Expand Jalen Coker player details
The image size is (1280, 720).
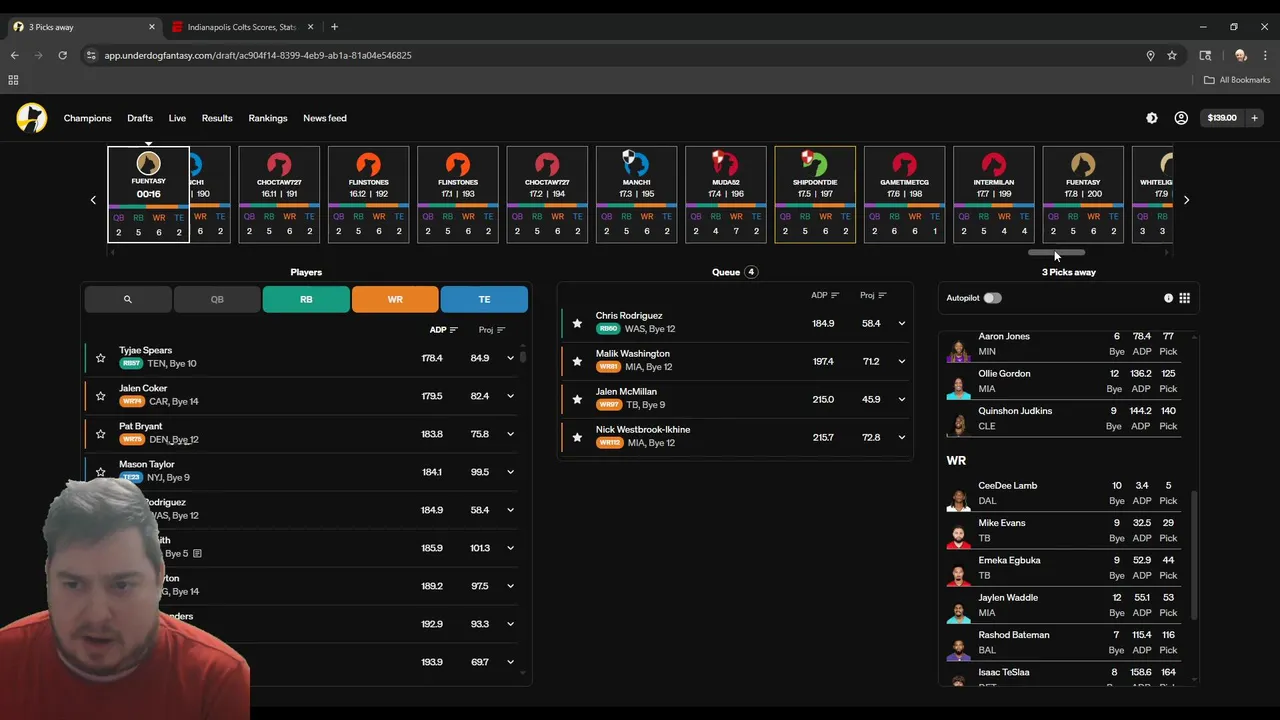point(510,396)
